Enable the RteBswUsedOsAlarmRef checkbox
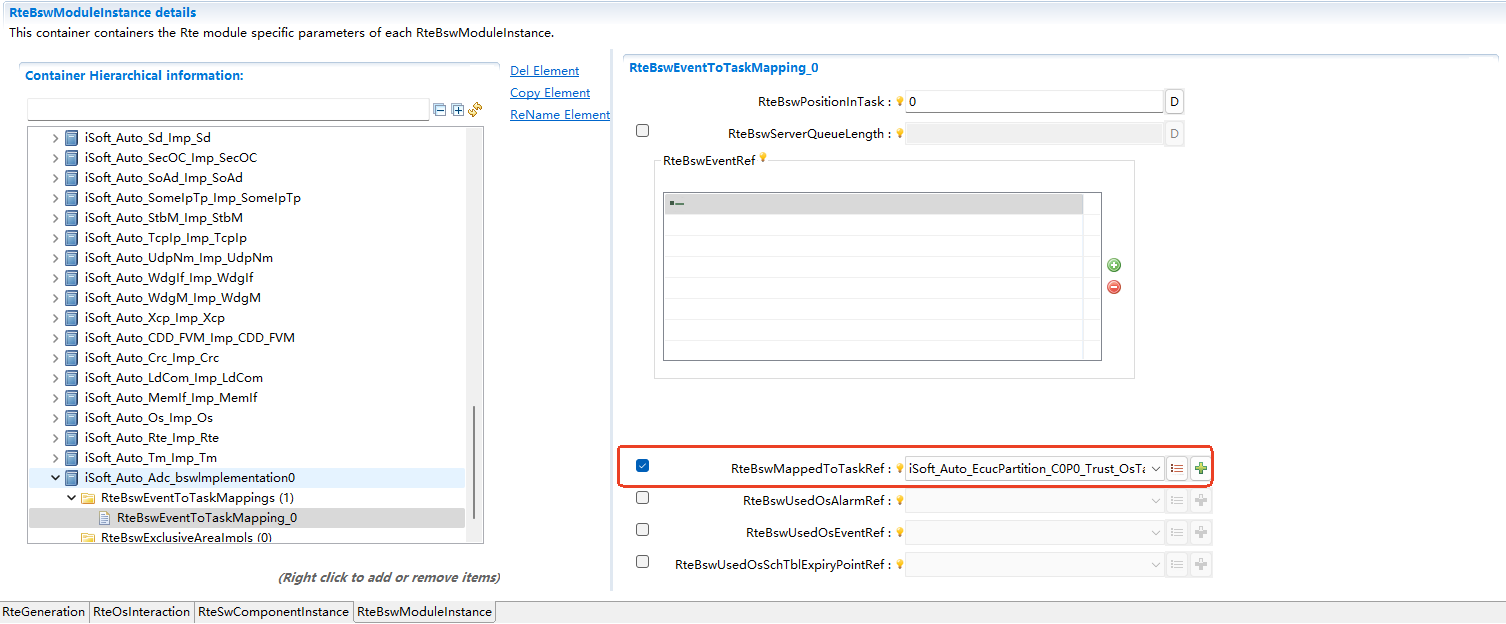 click(642, 498)
